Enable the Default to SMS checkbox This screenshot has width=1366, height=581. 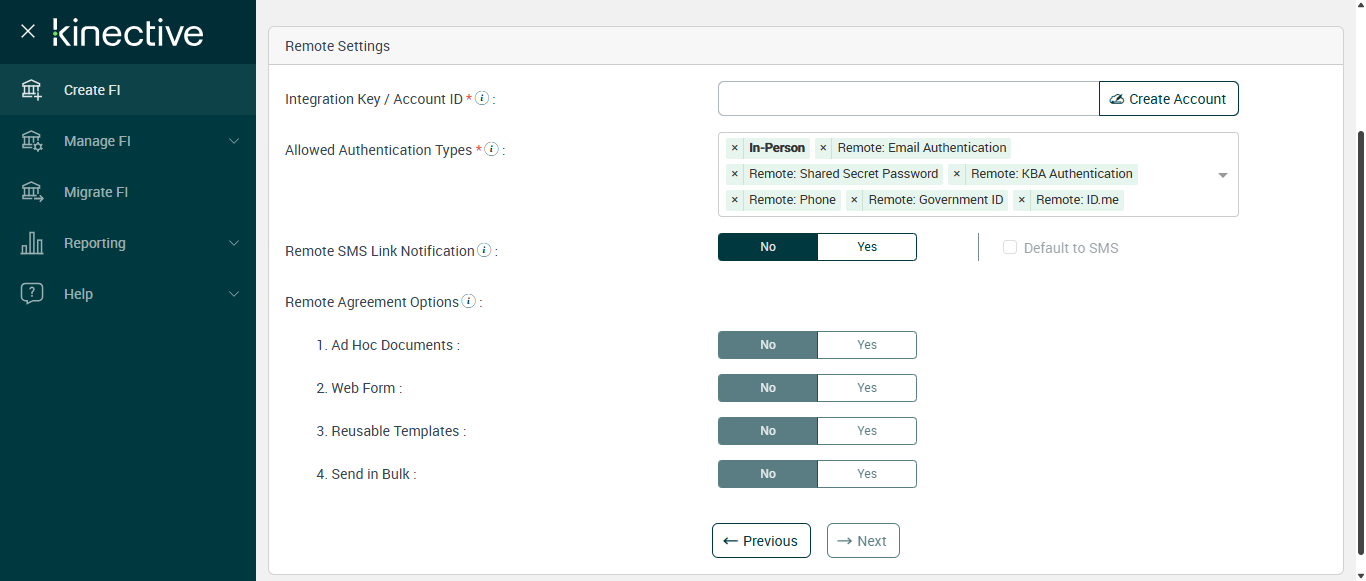pyautogui.click(x=1010, y=247)
